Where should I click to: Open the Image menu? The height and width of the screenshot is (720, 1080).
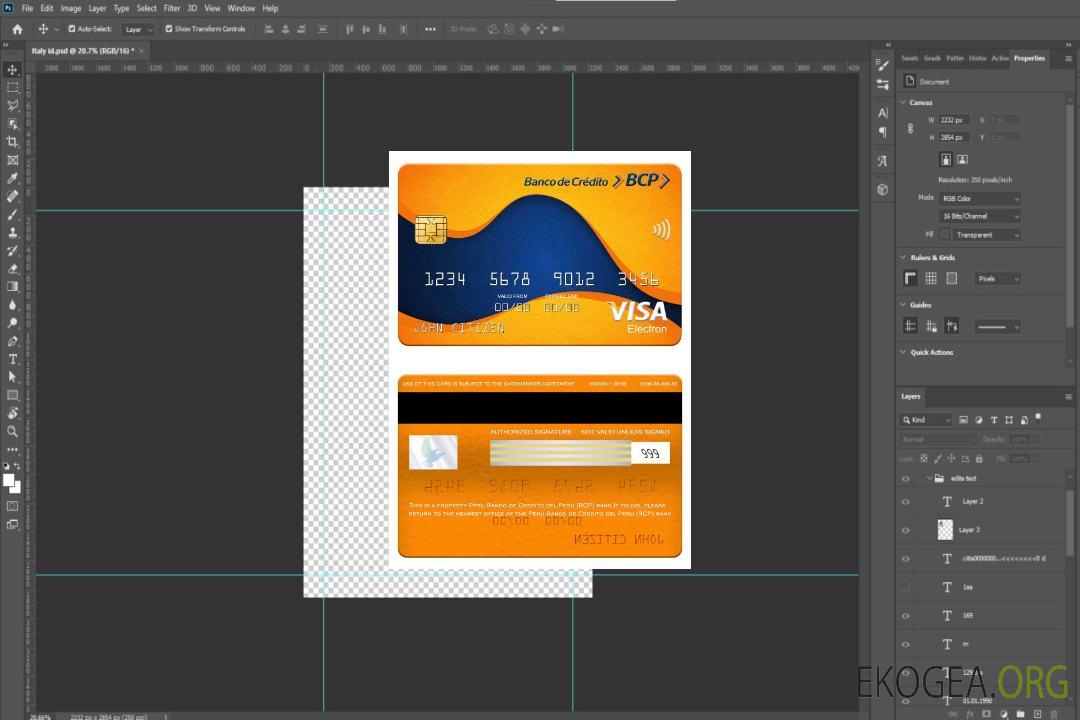point(70,8)
